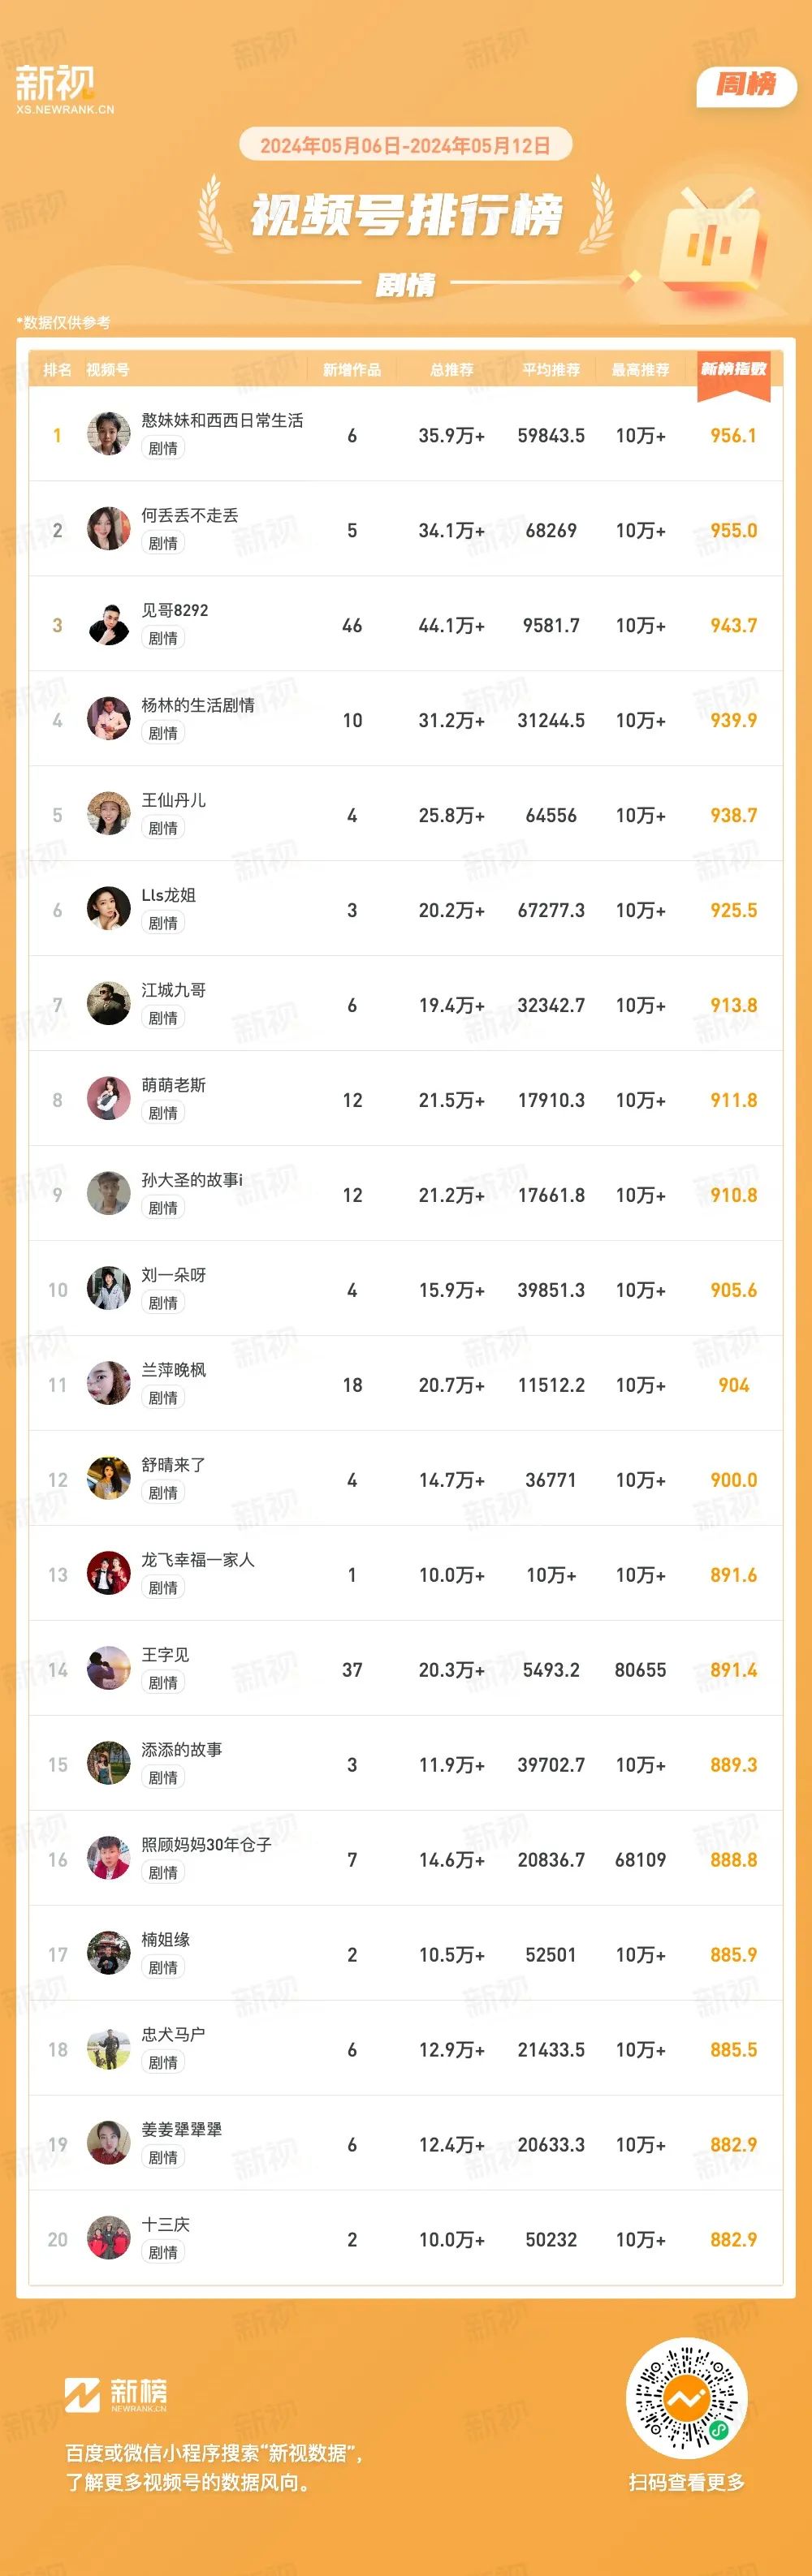Screen dimensions: 812x2576
Task: Select the 总推荐 column header
Action: click(x=451, y=370)
